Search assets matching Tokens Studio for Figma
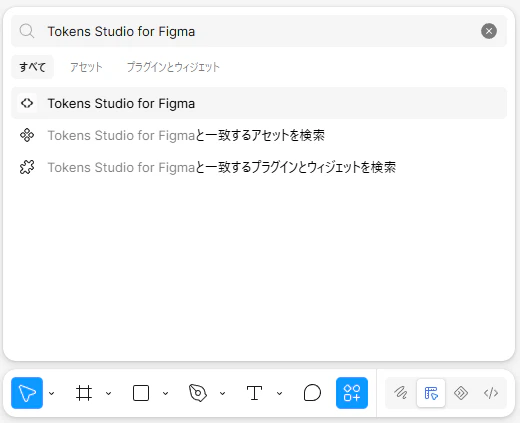 coord(259,135)
